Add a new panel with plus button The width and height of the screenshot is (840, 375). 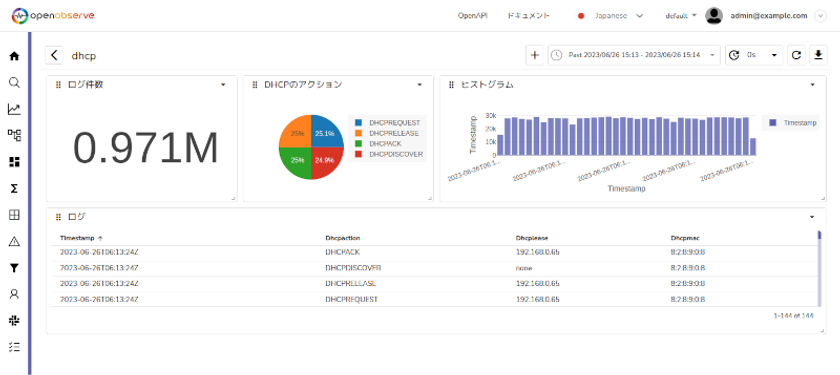pos(535,55)
